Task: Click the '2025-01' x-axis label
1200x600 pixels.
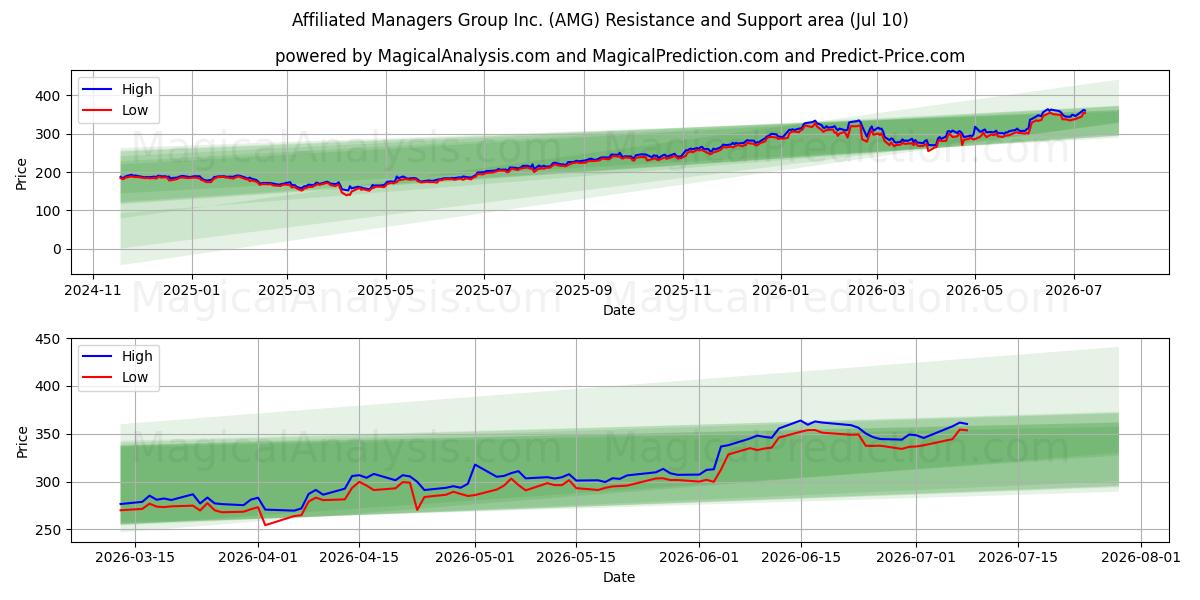Action: [x=190, y=290]
